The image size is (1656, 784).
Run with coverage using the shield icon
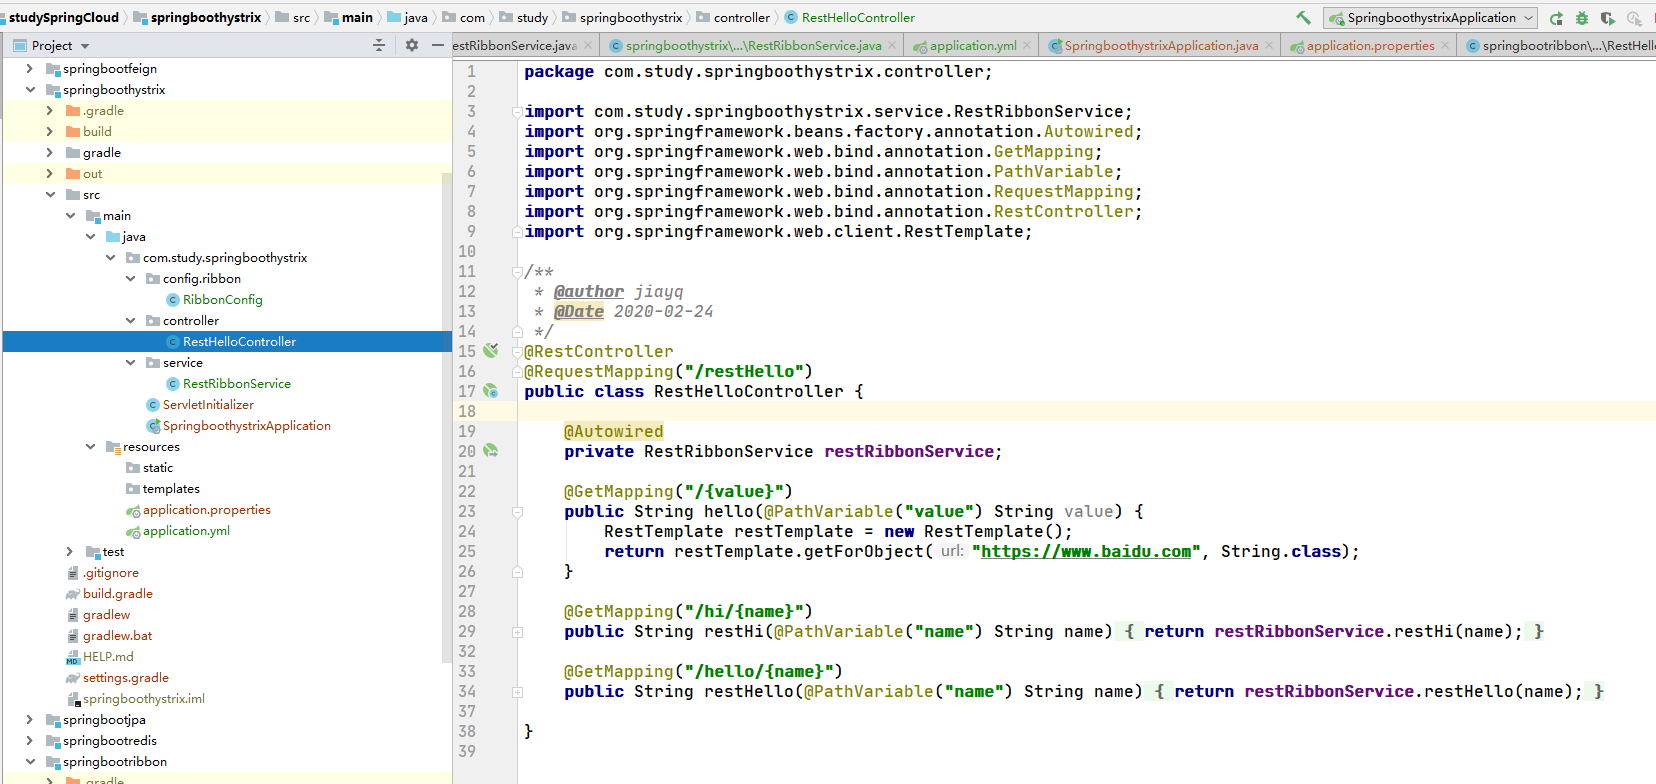point(1608,18)
